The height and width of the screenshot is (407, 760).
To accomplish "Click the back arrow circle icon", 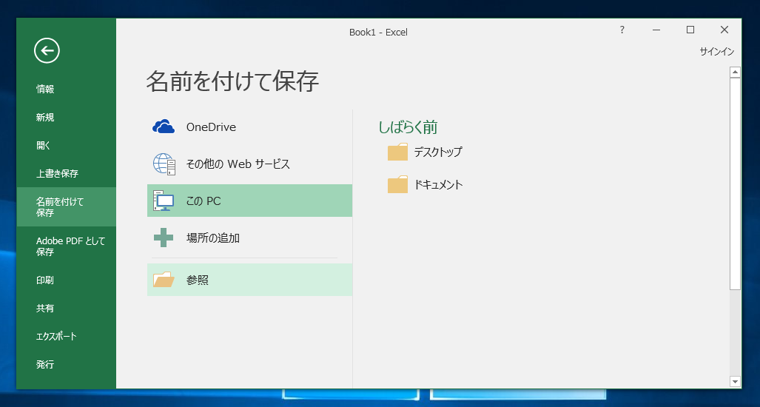I will tap(47, 50).
